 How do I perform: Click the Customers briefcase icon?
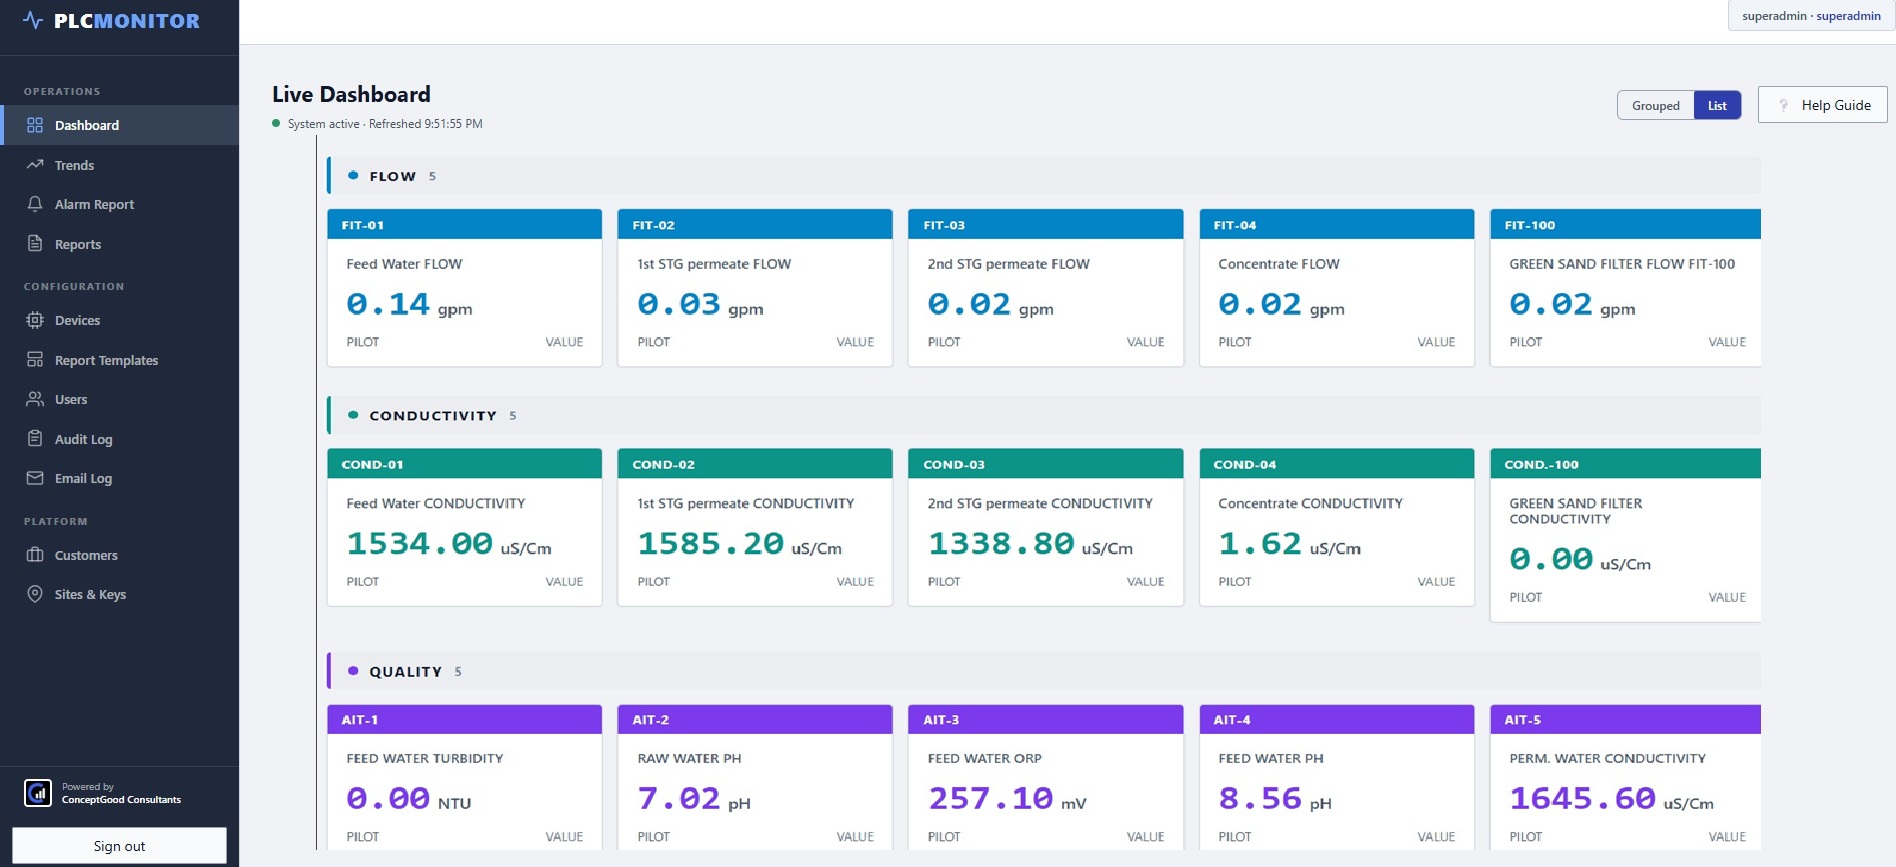click(35, 555)
